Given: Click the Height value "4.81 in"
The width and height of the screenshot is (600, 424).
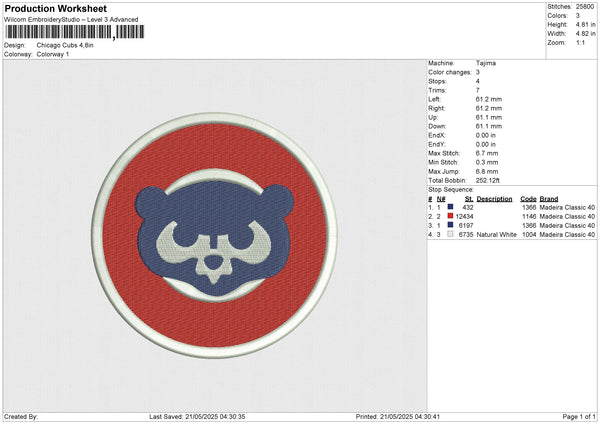Looking at the screenshot, I should point(586,24).
